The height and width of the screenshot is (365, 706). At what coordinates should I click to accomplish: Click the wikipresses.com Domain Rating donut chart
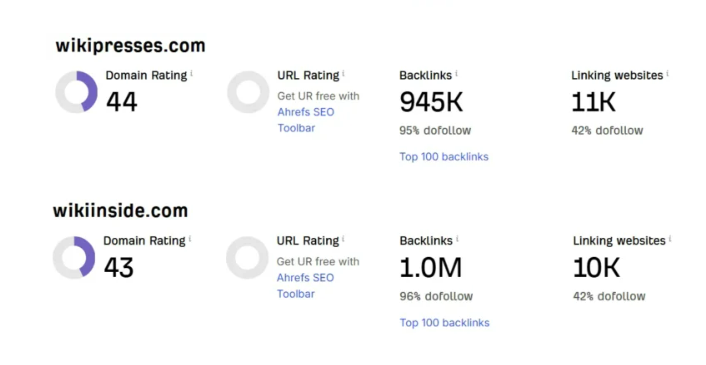76,92
